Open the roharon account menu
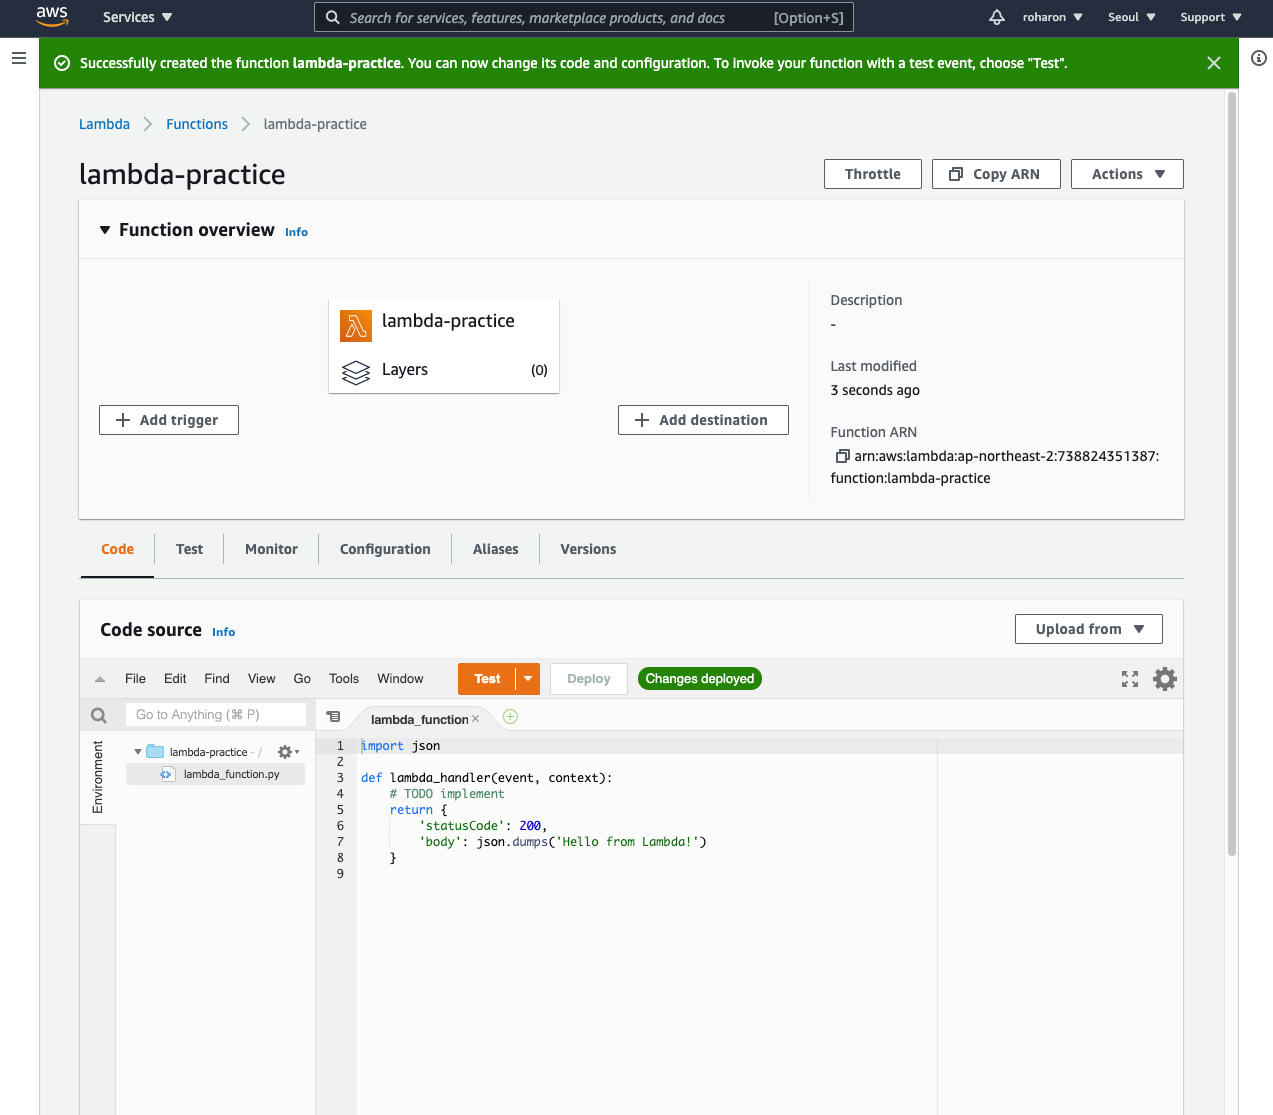The image size is (1273, 1115). pyautogui.click(x=1053, y=17)
